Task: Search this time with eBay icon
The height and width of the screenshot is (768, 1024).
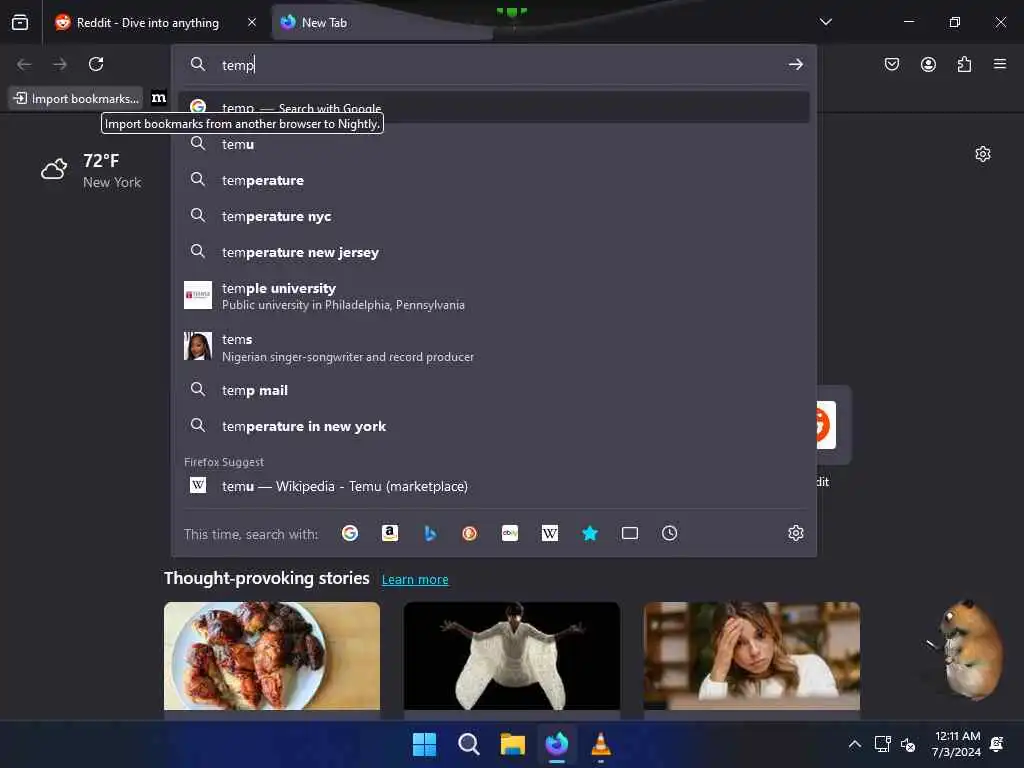Action: [510, 534]
